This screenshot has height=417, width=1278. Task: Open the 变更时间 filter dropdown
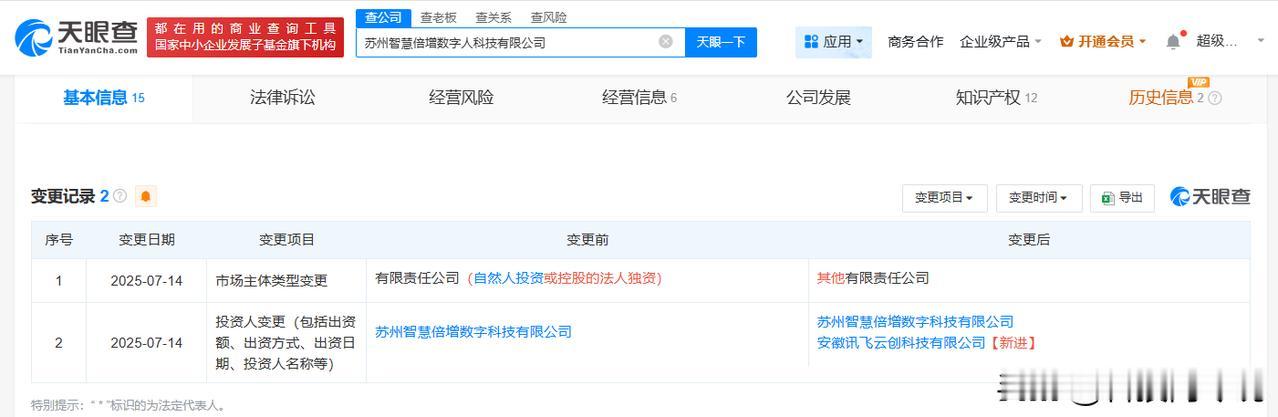tap(1039, 198)
